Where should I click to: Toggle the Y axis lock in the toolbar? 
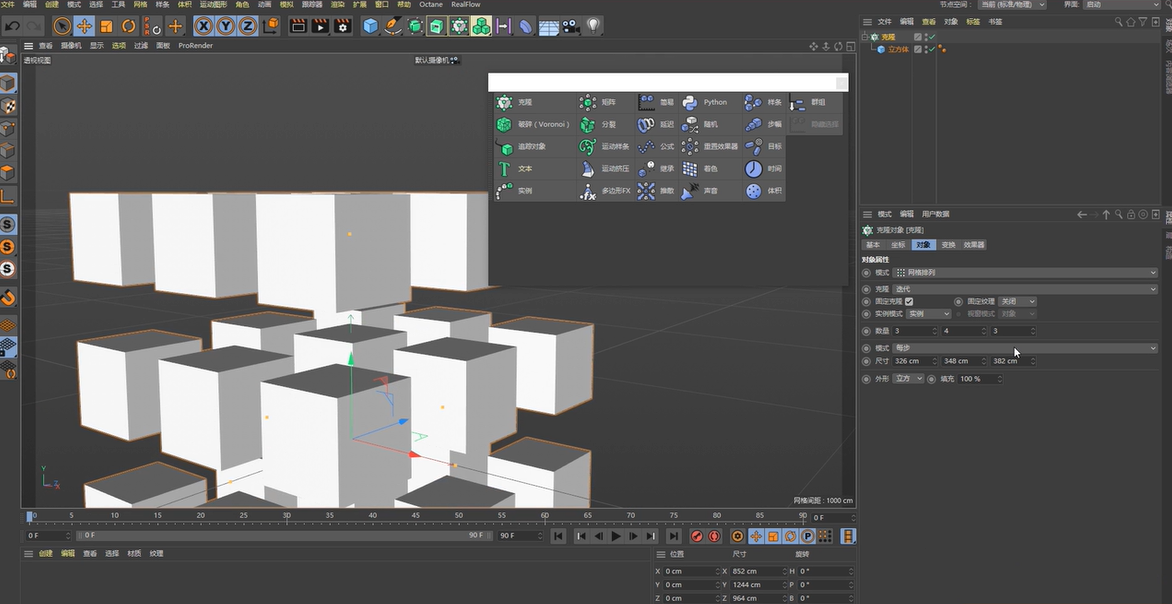pos(228,25)
